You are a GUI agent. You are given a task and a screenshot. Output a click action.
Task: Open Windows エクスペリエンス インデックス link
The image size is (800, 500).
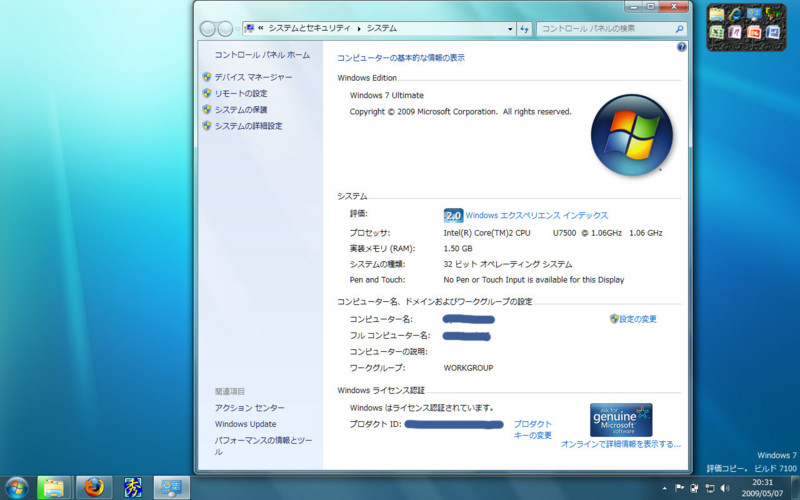pyautogui.click(x=536, y=216)
